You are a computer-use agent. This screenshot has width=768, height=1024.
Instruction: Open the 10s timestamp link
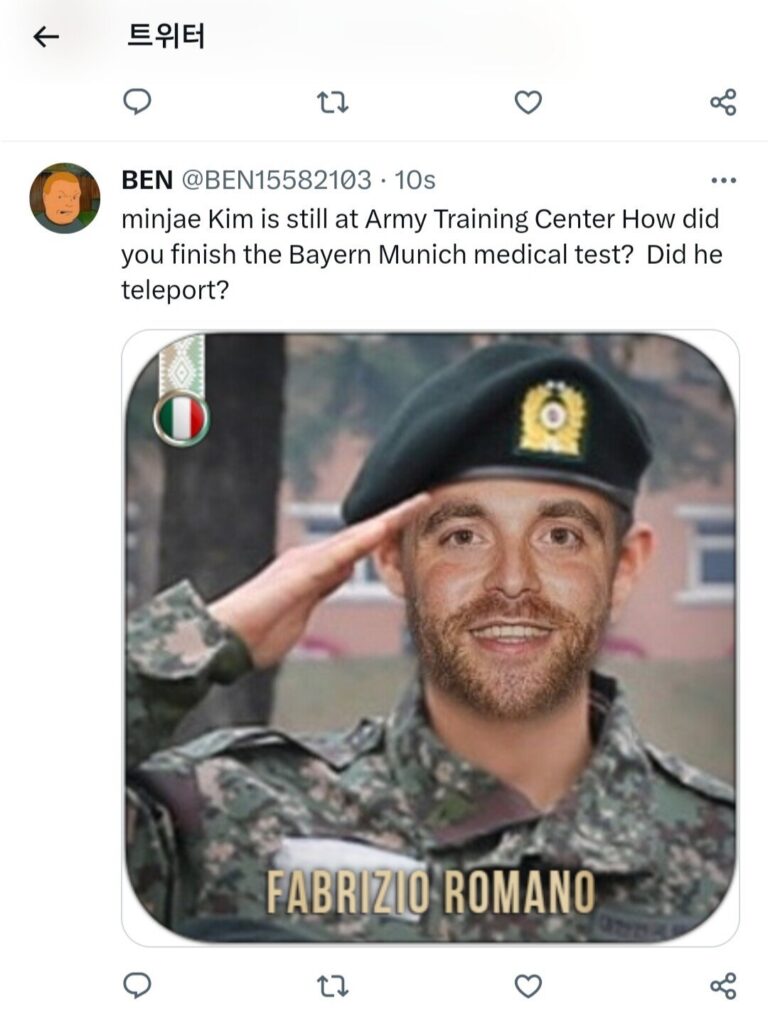[415, 180]
